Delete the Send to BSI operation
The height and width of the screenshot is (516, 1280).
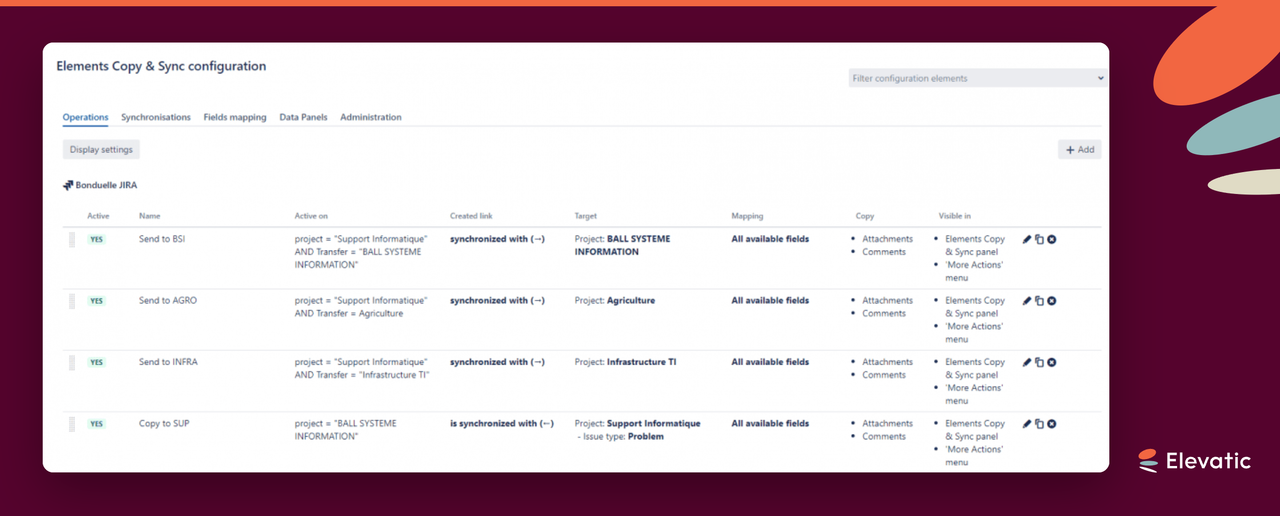(x=1052, y=239)
